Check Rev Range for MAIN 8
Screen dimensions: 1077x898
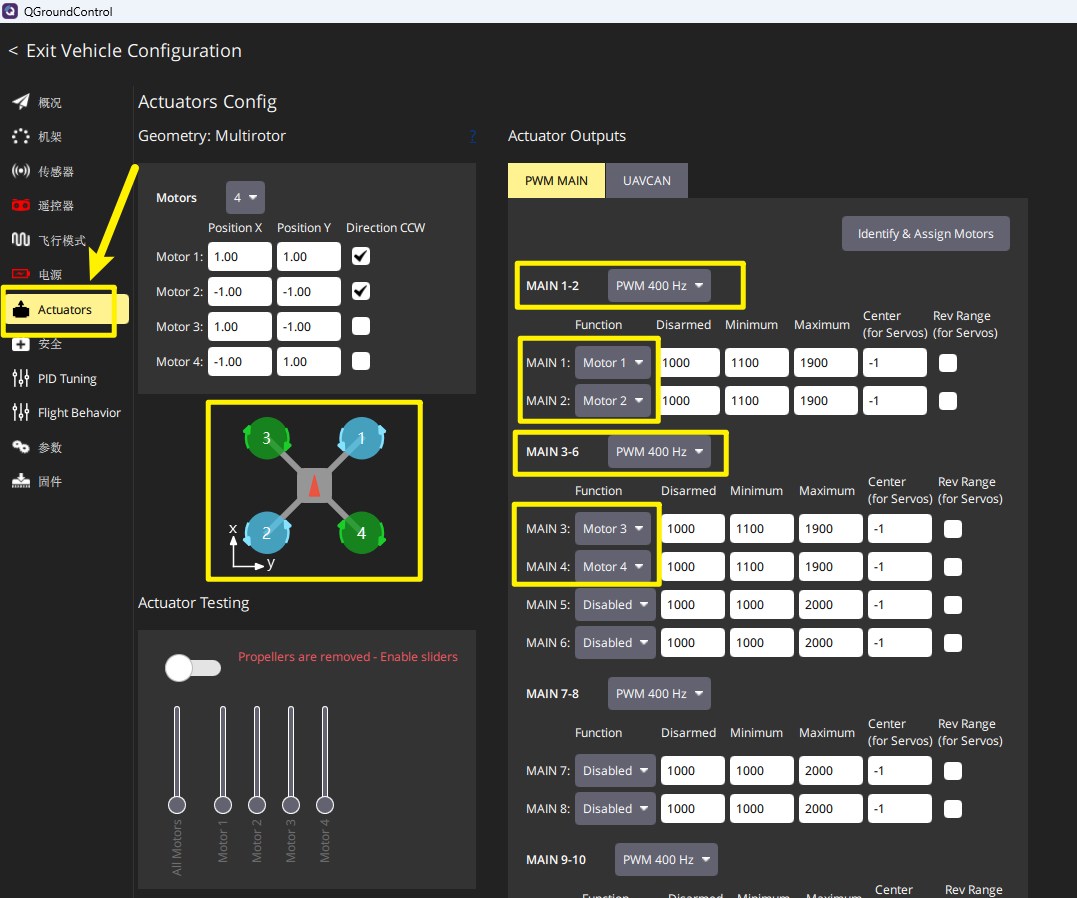pyautogui.click(x=953, y=809)
